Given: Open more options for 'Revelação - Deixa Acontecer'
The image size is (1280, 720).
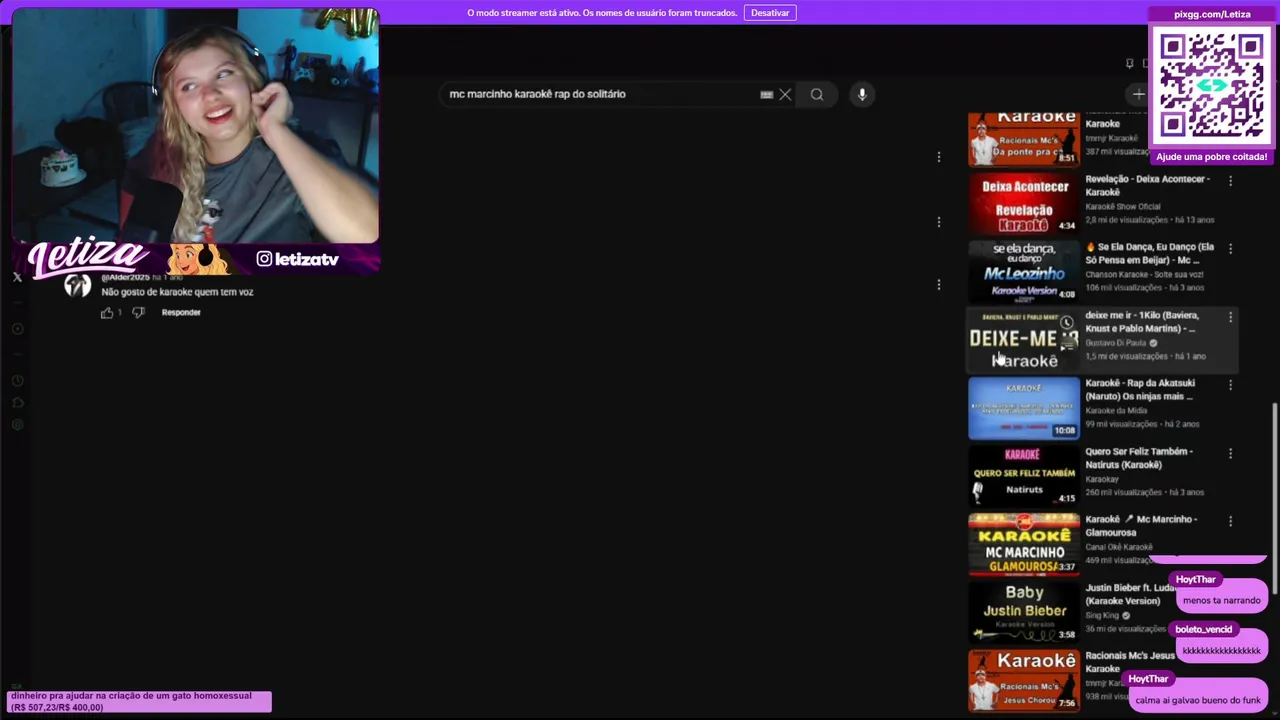Looking at the screenshot, I should (x=1230, y=181).
